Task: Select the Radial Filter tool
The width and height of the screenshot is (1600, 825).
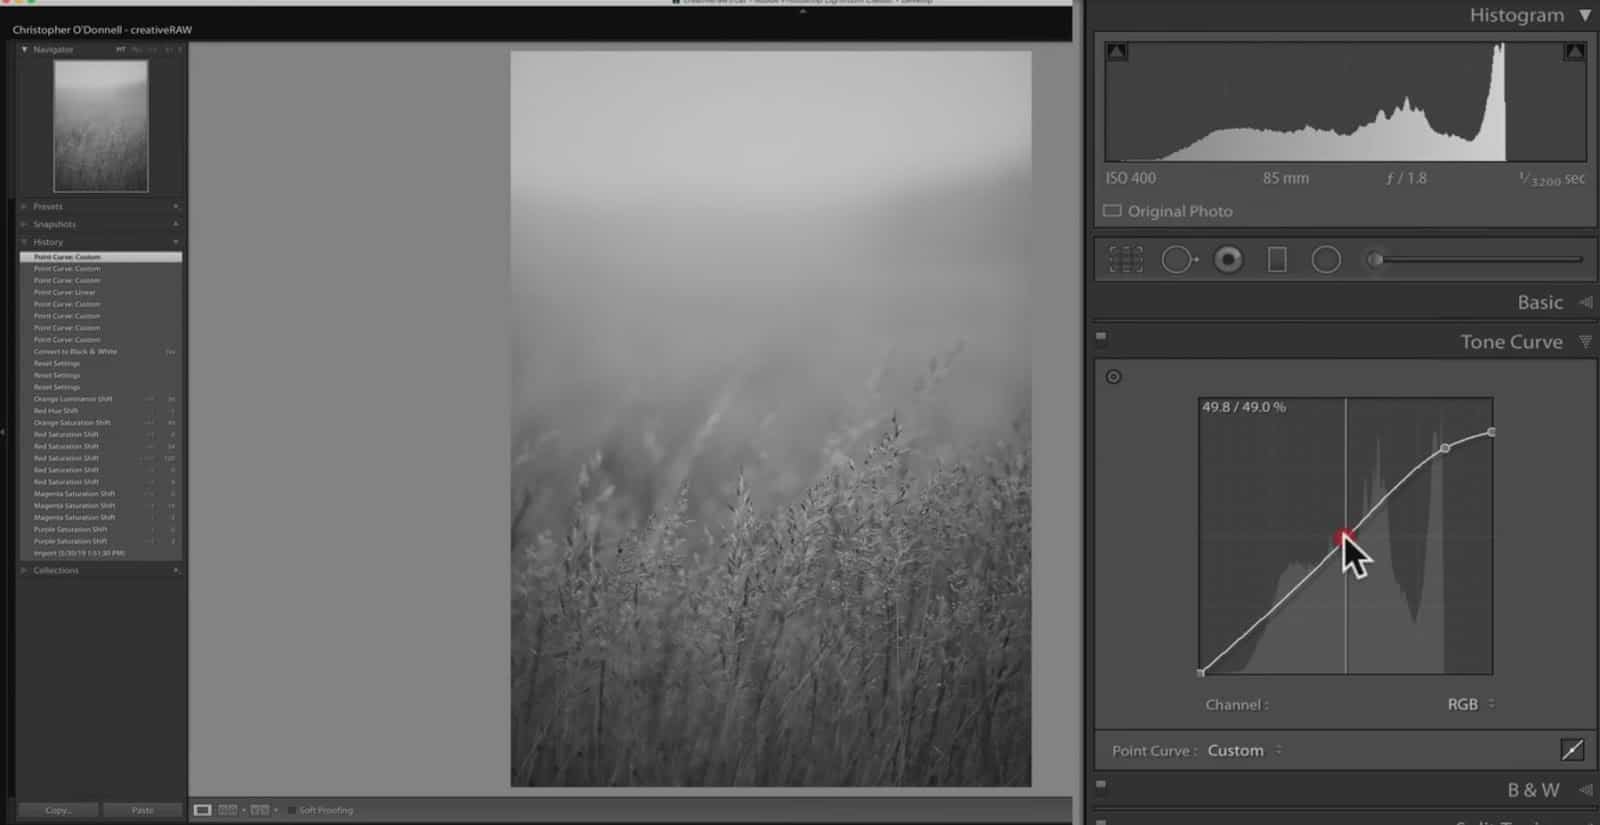Action: point(1326,260)
